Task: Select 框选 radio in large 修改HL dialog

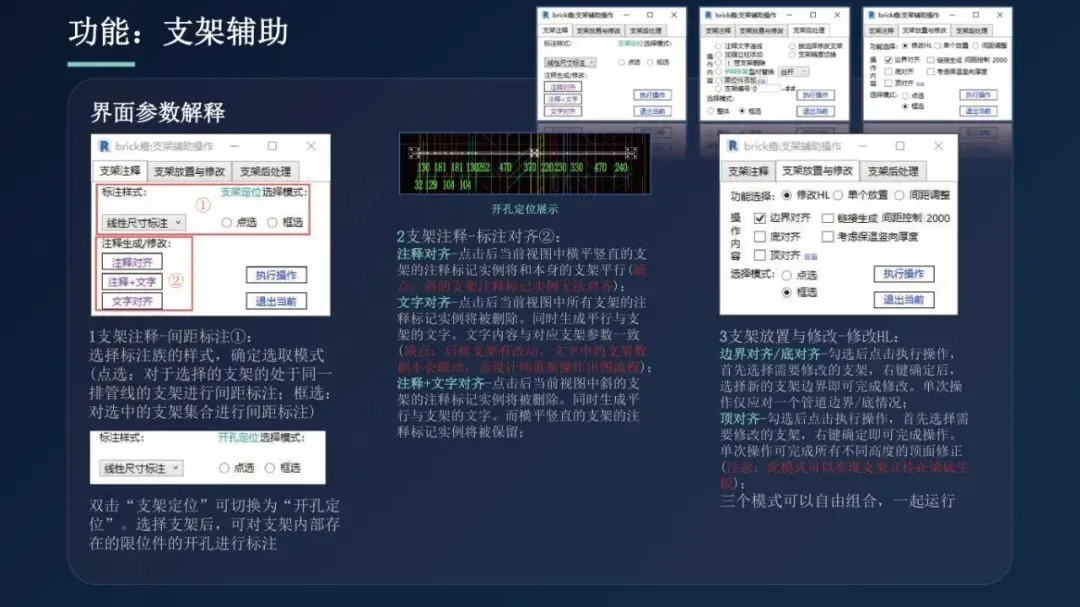Action: tap(787, 292)
